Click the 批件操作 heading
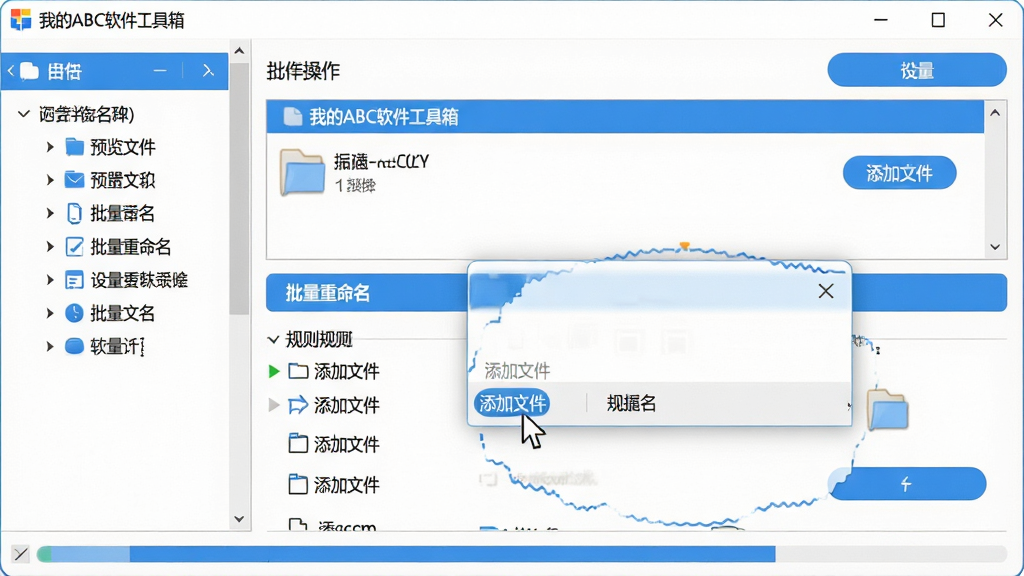 point(303,71)
